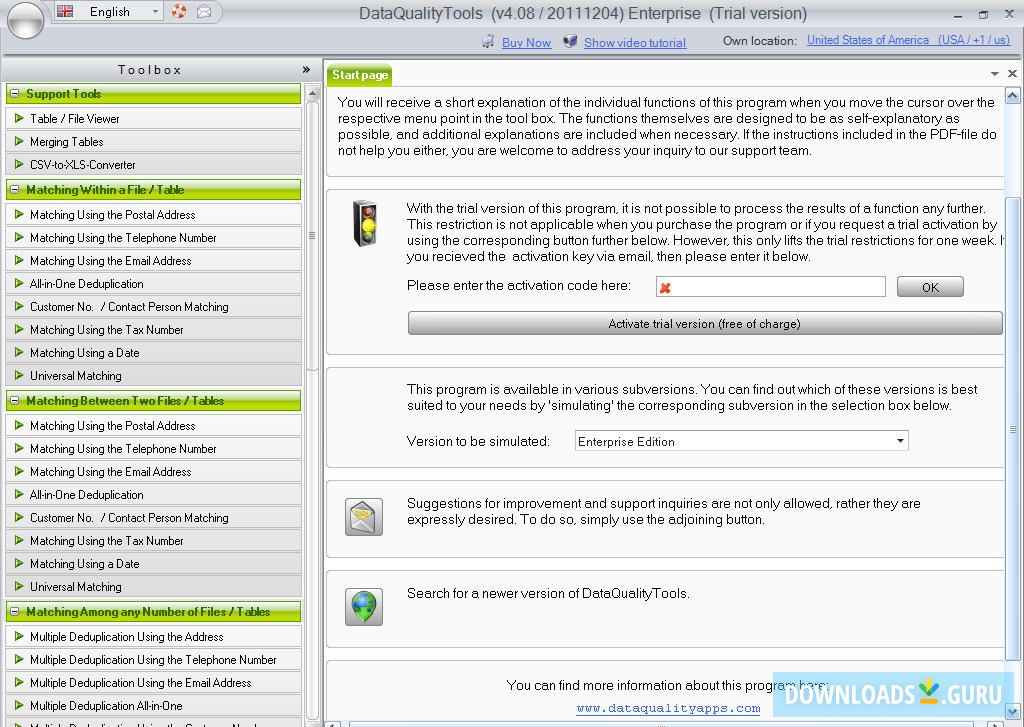Image resolution: width=1024 pixels, height=727 pixels.
Task: Select the Start page tab
Action: point(360,75)
